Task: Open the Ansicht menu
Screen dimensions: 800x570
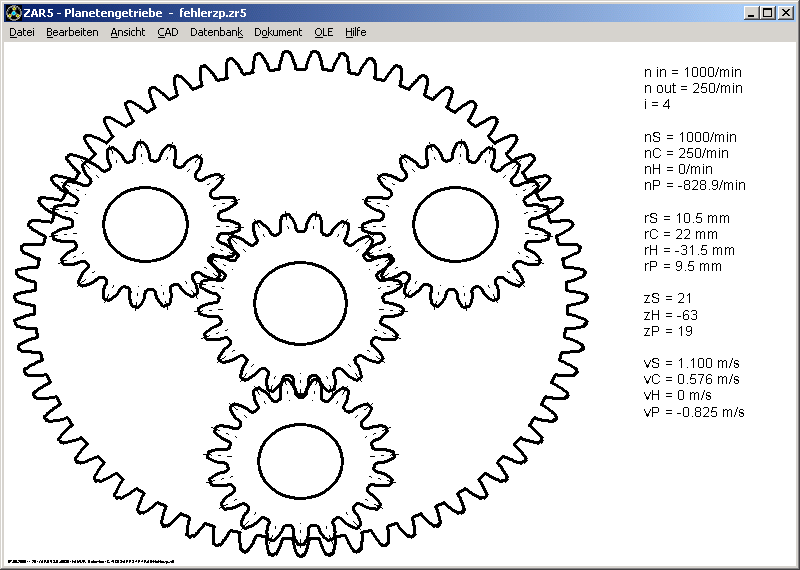Action: [128, 32]
